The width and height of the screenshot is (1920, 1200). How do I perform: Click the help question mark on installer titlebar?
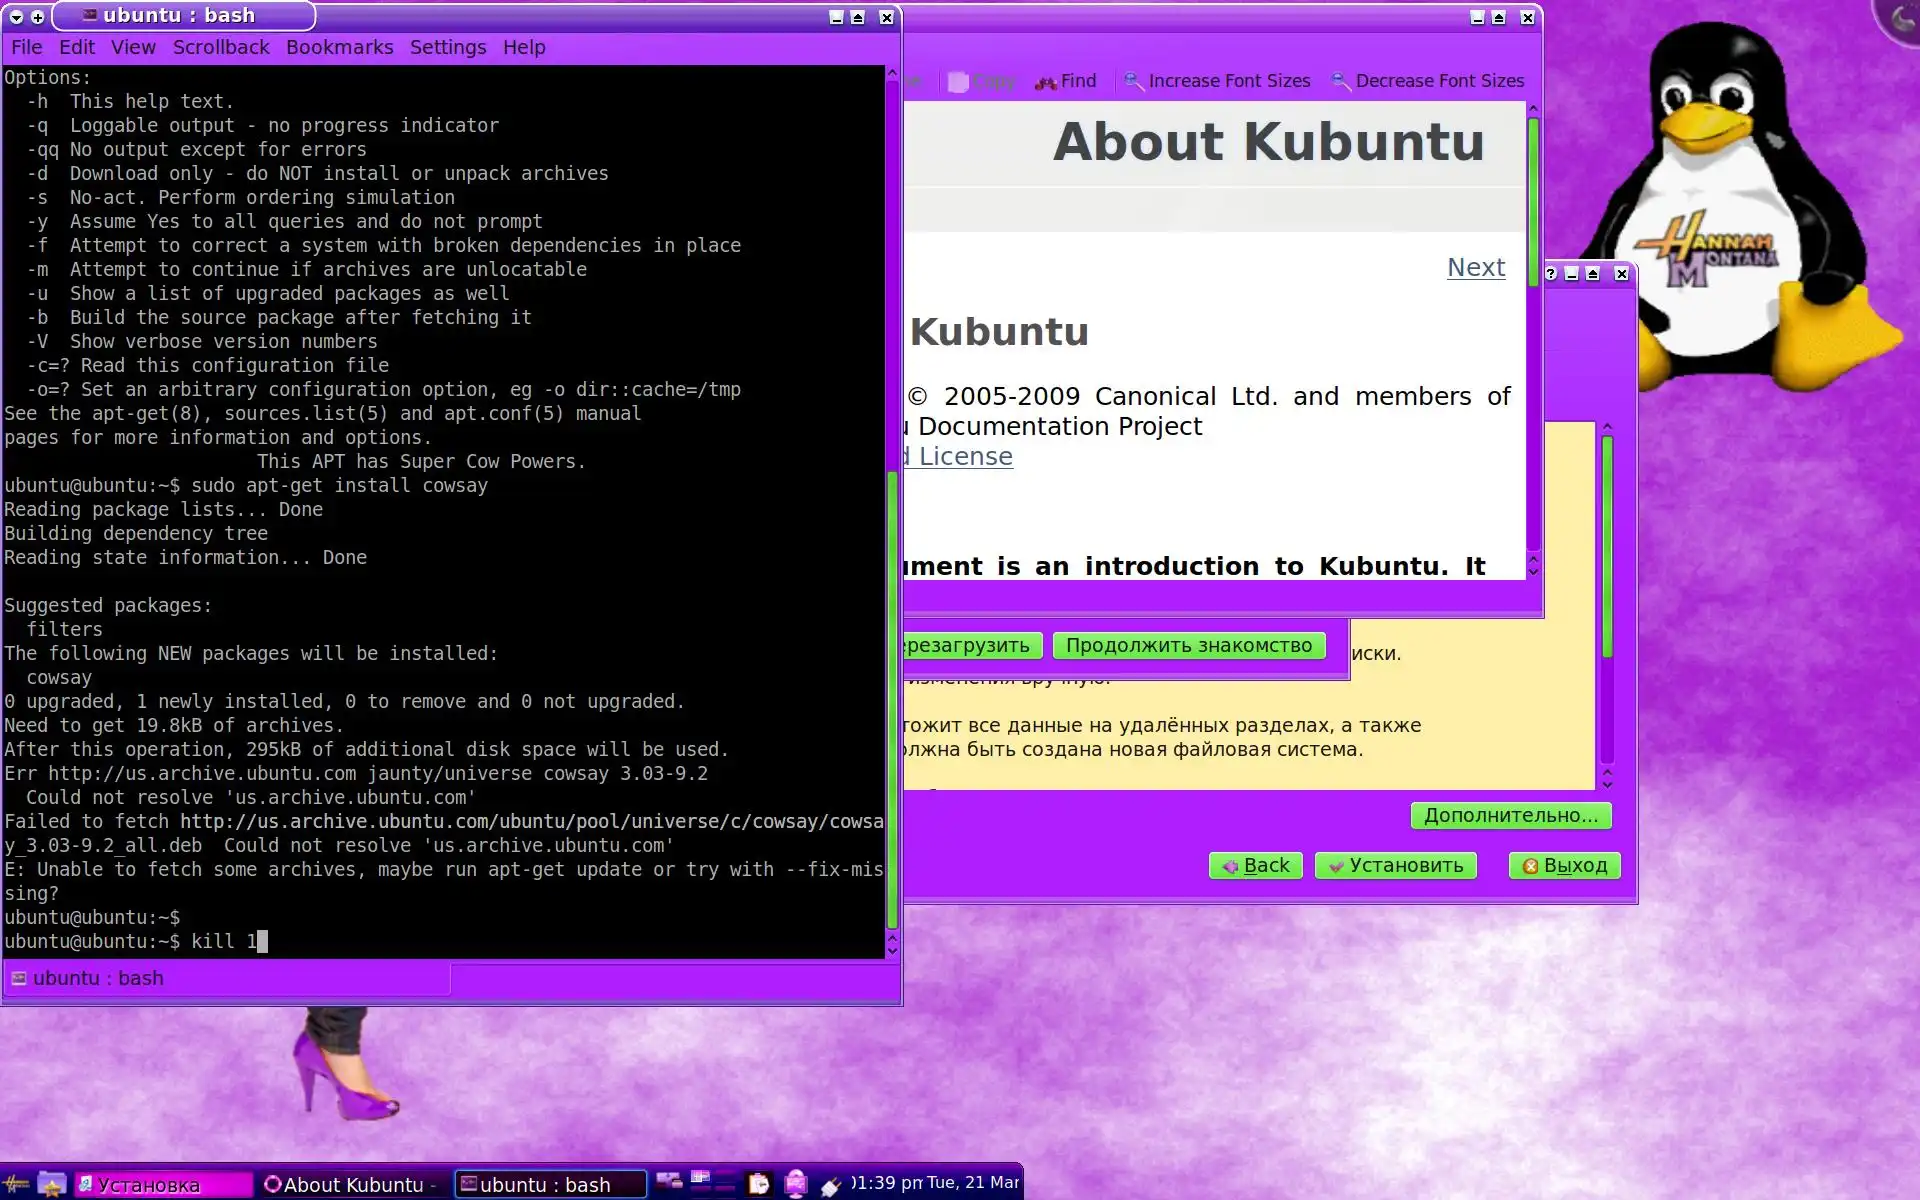(x=1551, y=274)
